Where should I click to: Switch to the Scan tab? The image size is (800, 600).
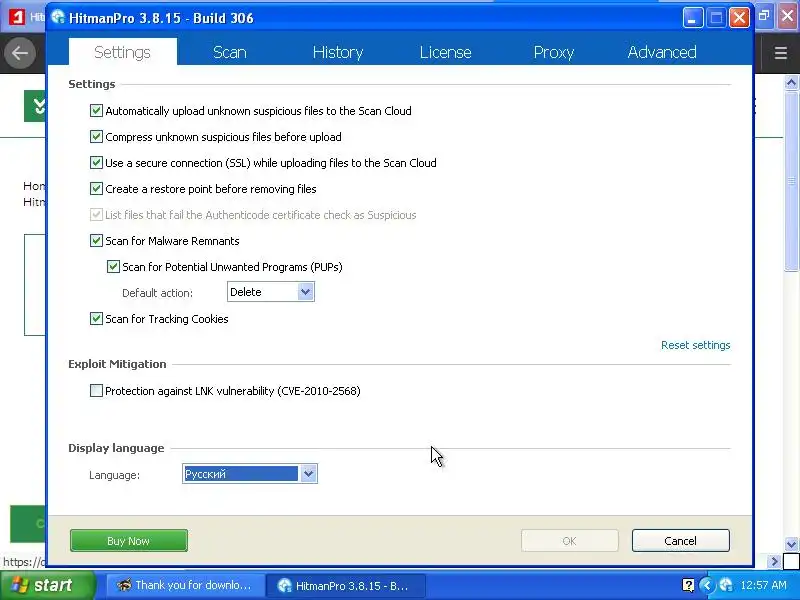pyautogui.click(x=230, y=52)
